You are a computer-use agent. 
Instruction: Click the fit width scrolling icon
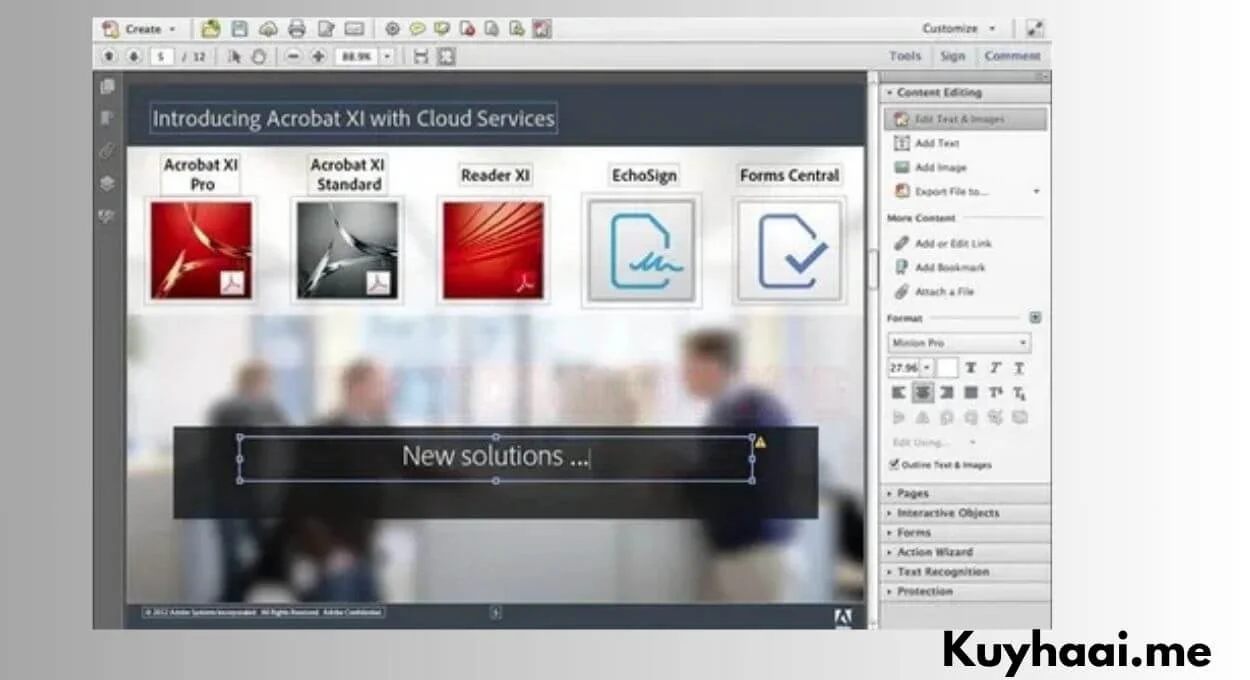point(421,57)
